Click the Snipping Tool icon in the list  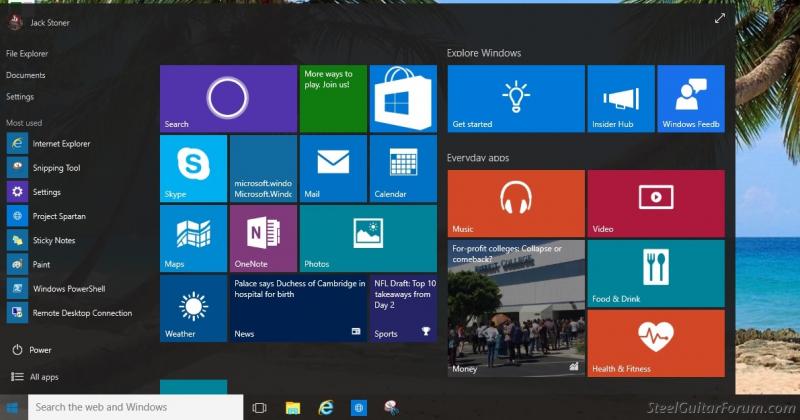tap(17, 167)
